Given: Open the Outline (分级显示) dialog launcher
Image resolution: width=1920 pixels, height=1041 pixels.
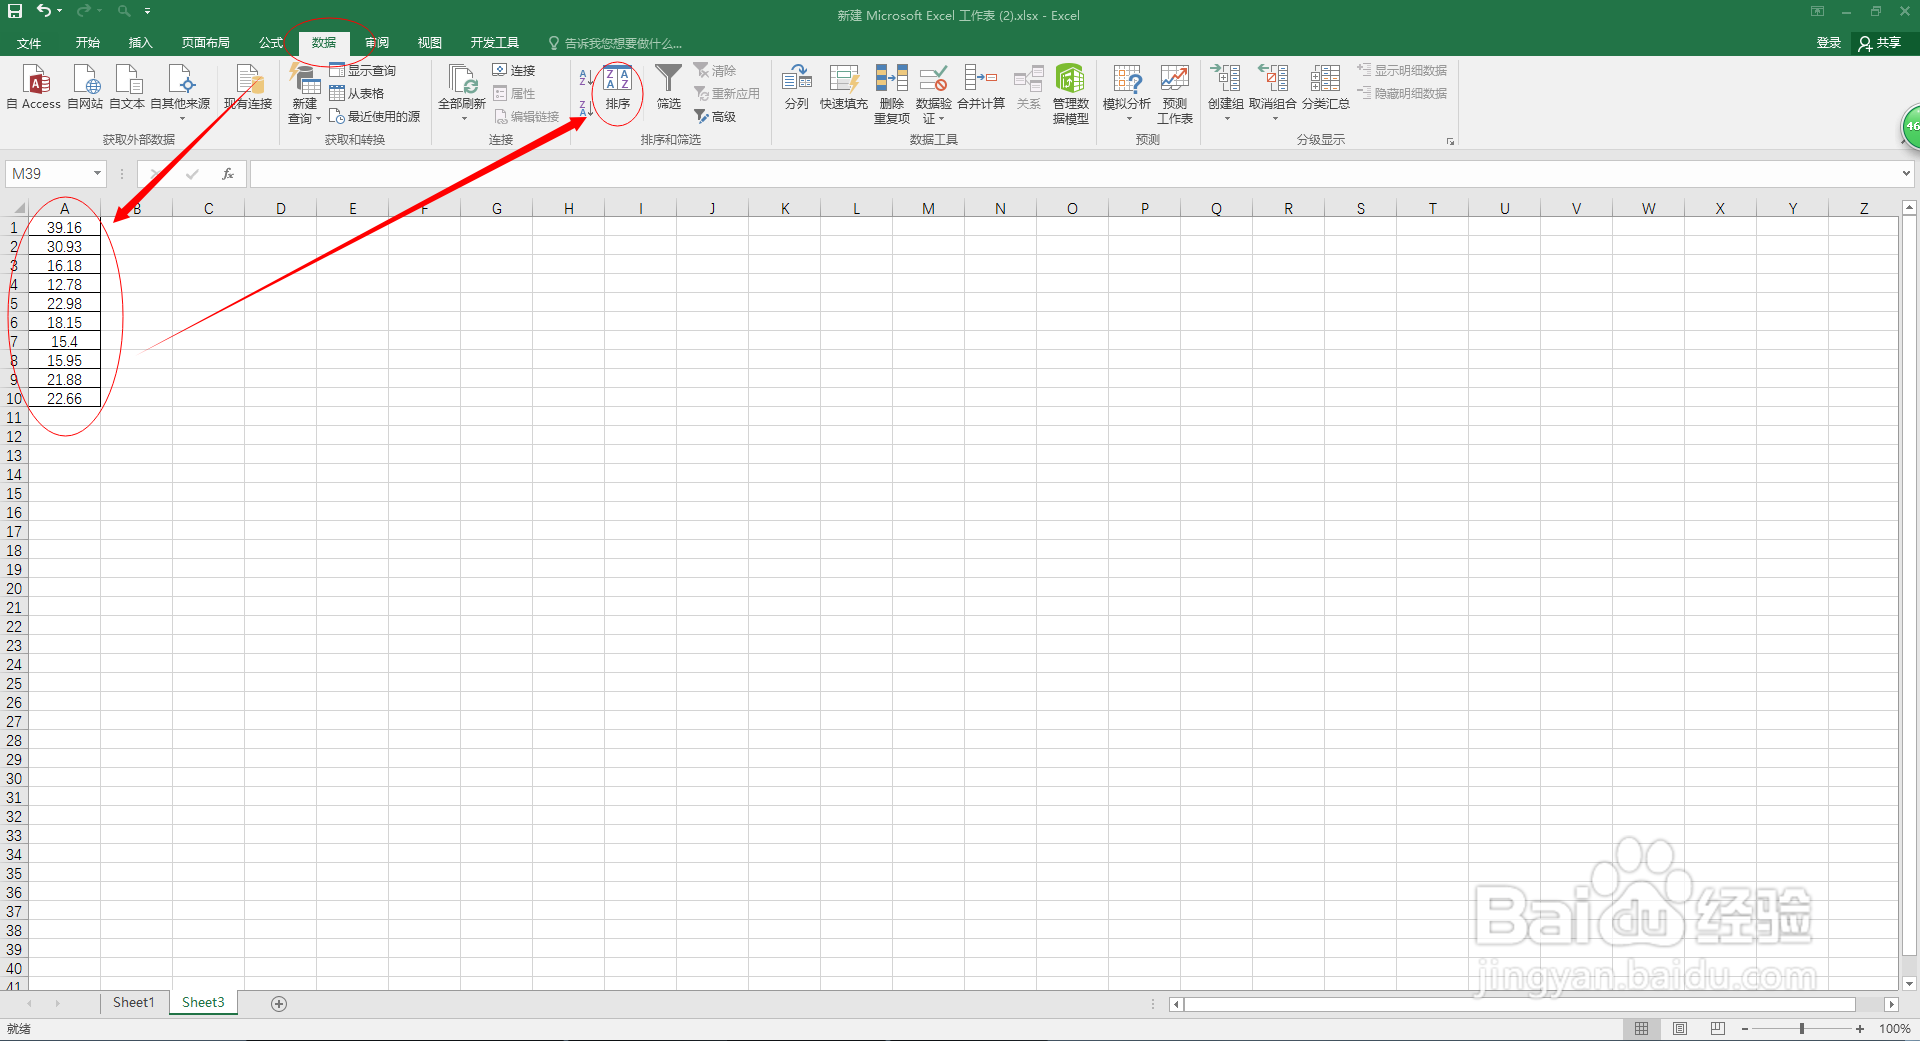Looking at the screenshot, I should click(1450, 141).
